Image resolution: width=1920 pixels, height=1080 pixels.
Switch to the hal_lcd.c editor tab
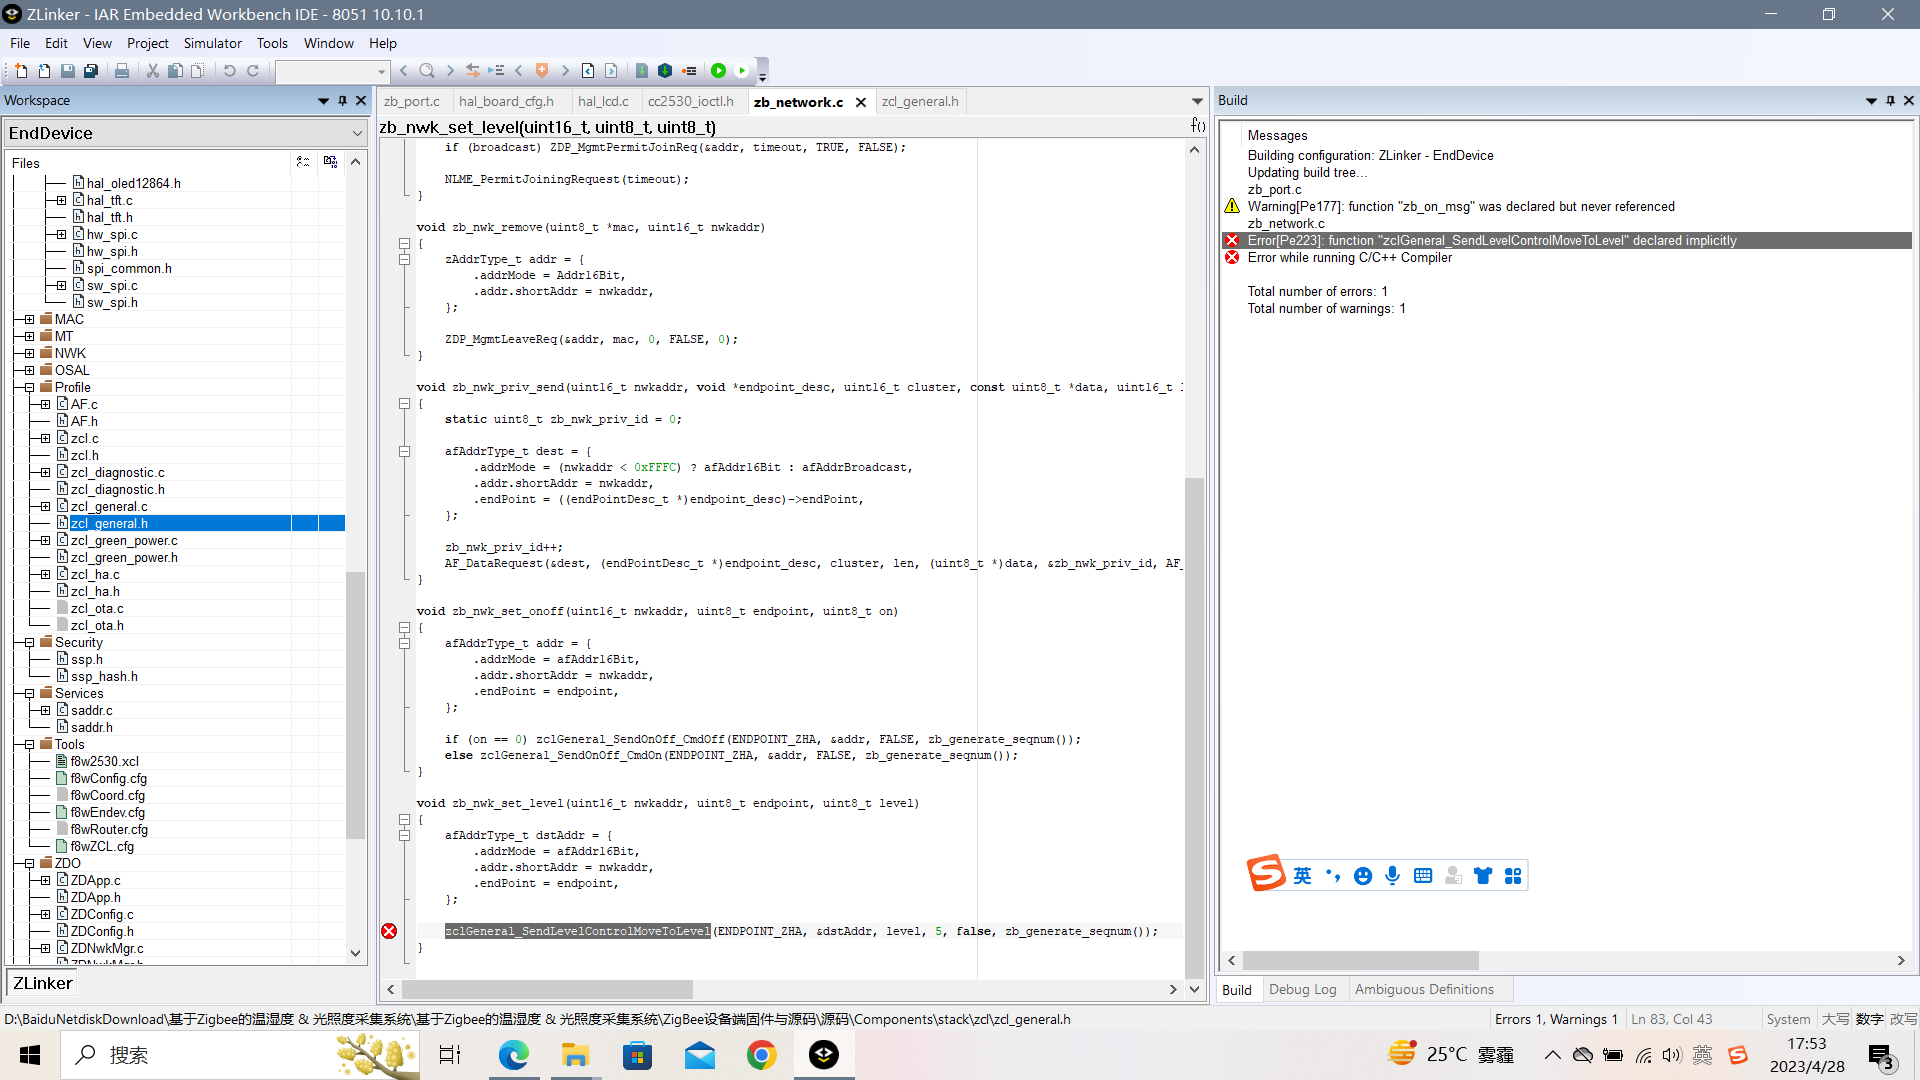603,102
